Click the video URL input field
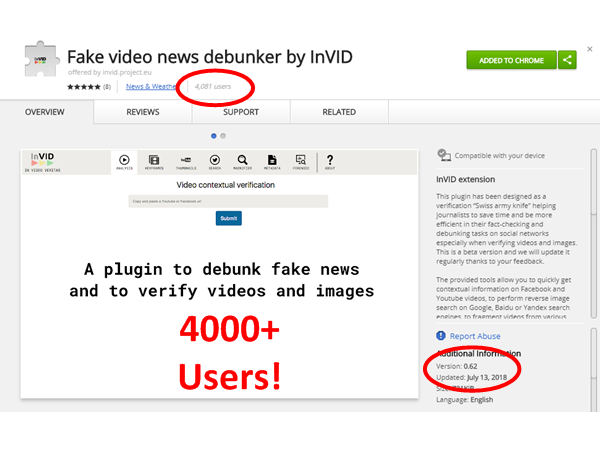The width and height of the screenshot is (600, 450). pyautogui.click(x=228, y=201)
